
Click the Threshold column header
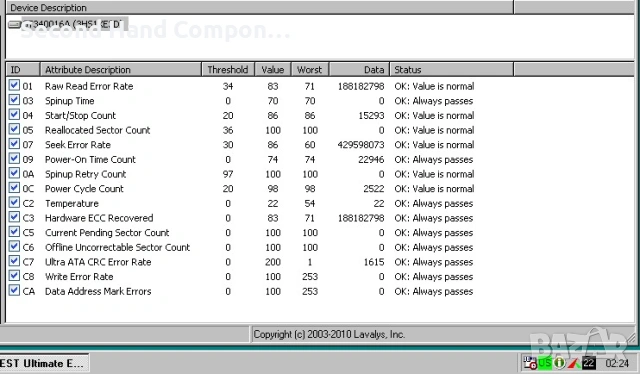coord(228,69)
